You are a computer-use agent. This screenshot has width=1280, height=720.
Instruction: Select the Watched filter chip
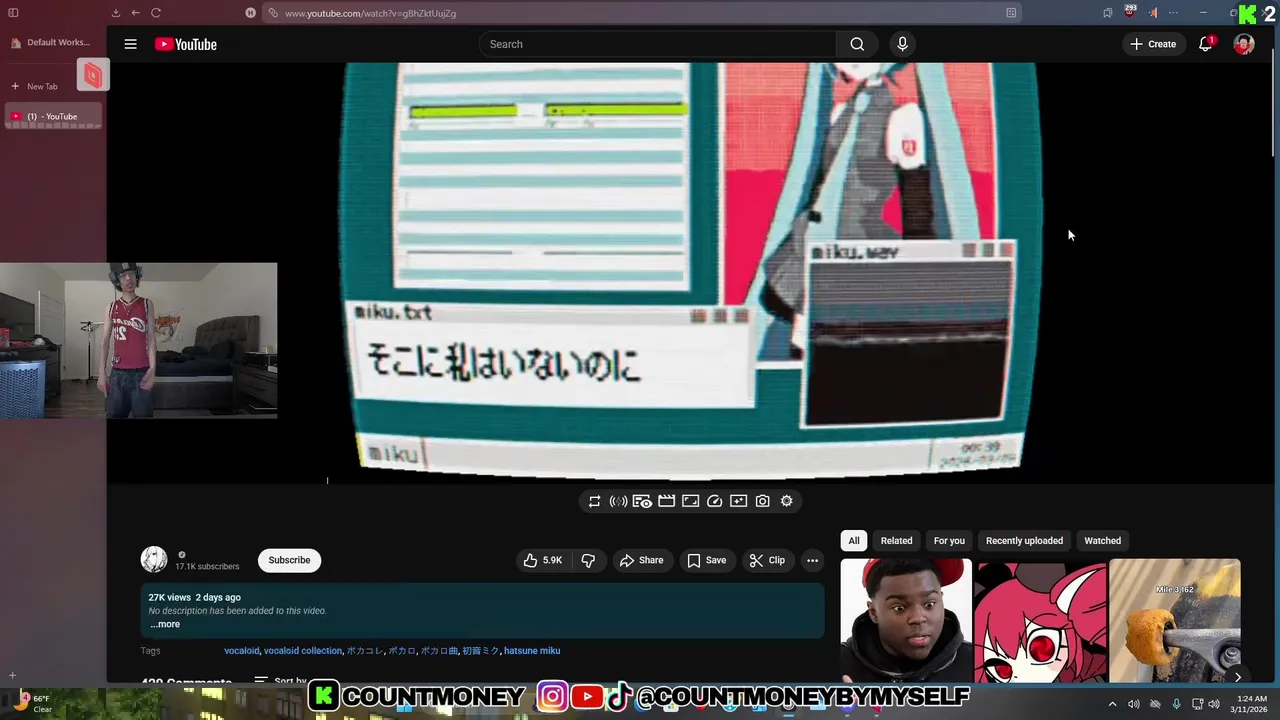pyautogui.click(x=1103, y=541)
